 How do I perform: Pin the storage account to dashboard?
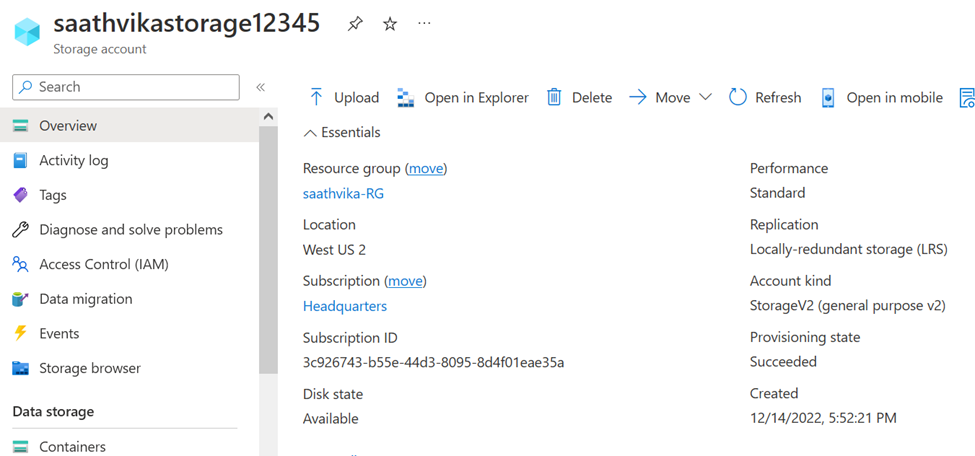354,24
